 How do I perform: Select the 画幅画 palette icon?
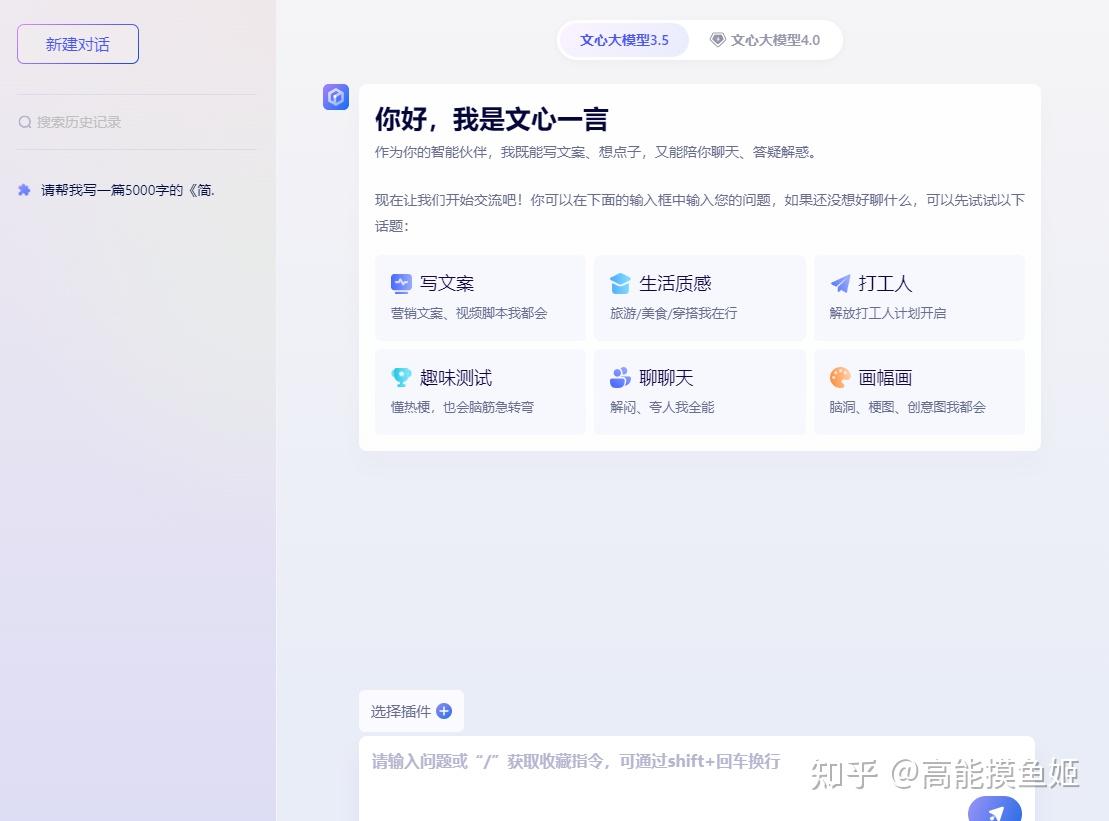[x=840, y=377]
